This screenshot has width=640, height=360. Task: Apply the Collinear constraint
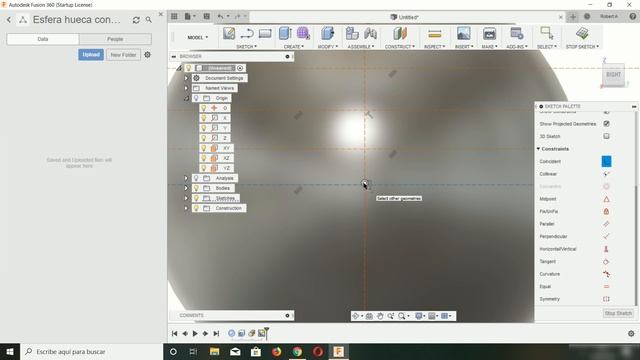(606, 174)
